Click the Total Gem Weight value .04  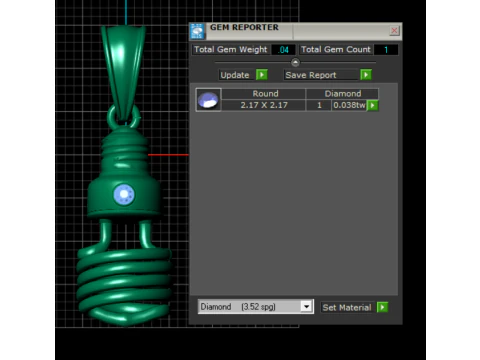click(283, 50)
